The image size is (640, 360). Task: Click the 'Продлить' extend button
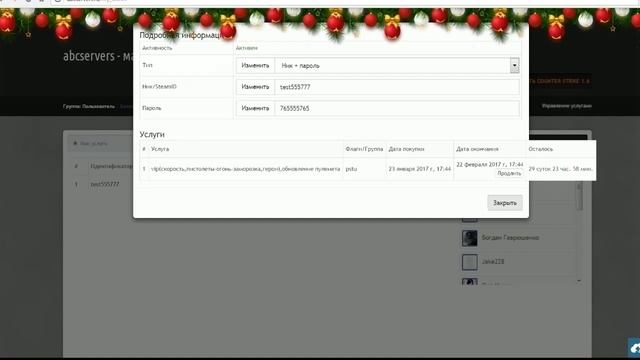pyautogui.click(x=509, y=173)
